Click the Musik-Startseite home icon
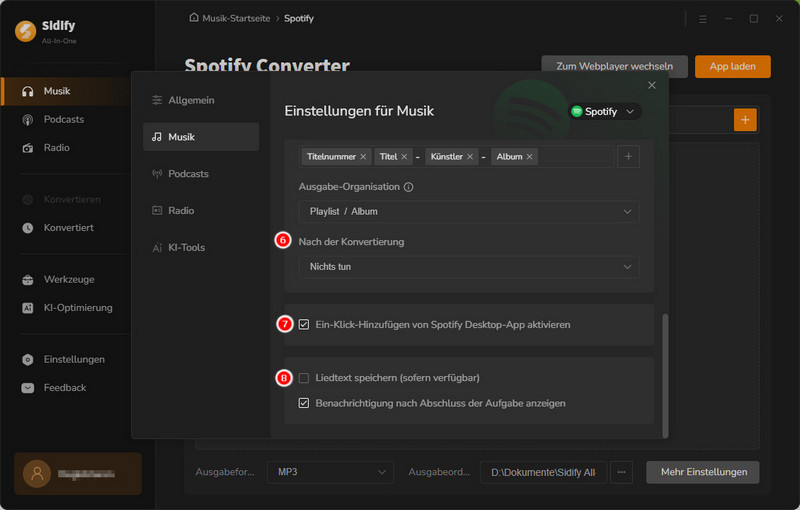The image size is (800, 510). pyautogui.click(x=194, y=18)
